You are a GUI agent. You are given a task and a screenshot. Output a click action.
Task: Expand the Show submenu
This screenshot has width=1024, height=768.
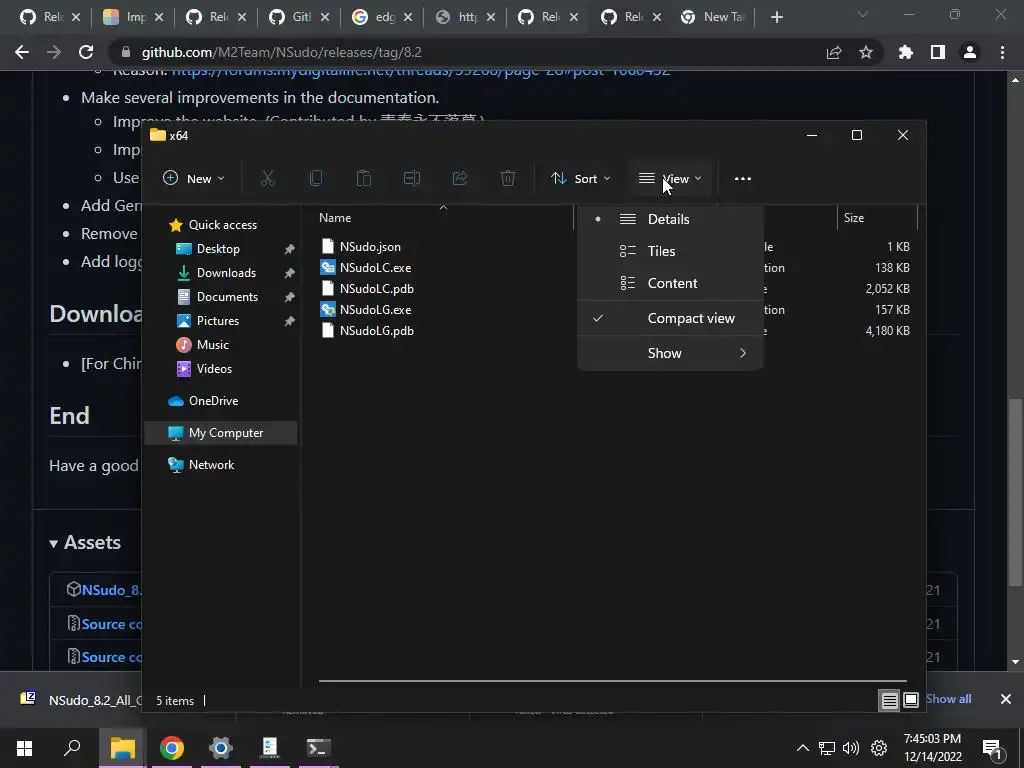[x=671, y=353]
